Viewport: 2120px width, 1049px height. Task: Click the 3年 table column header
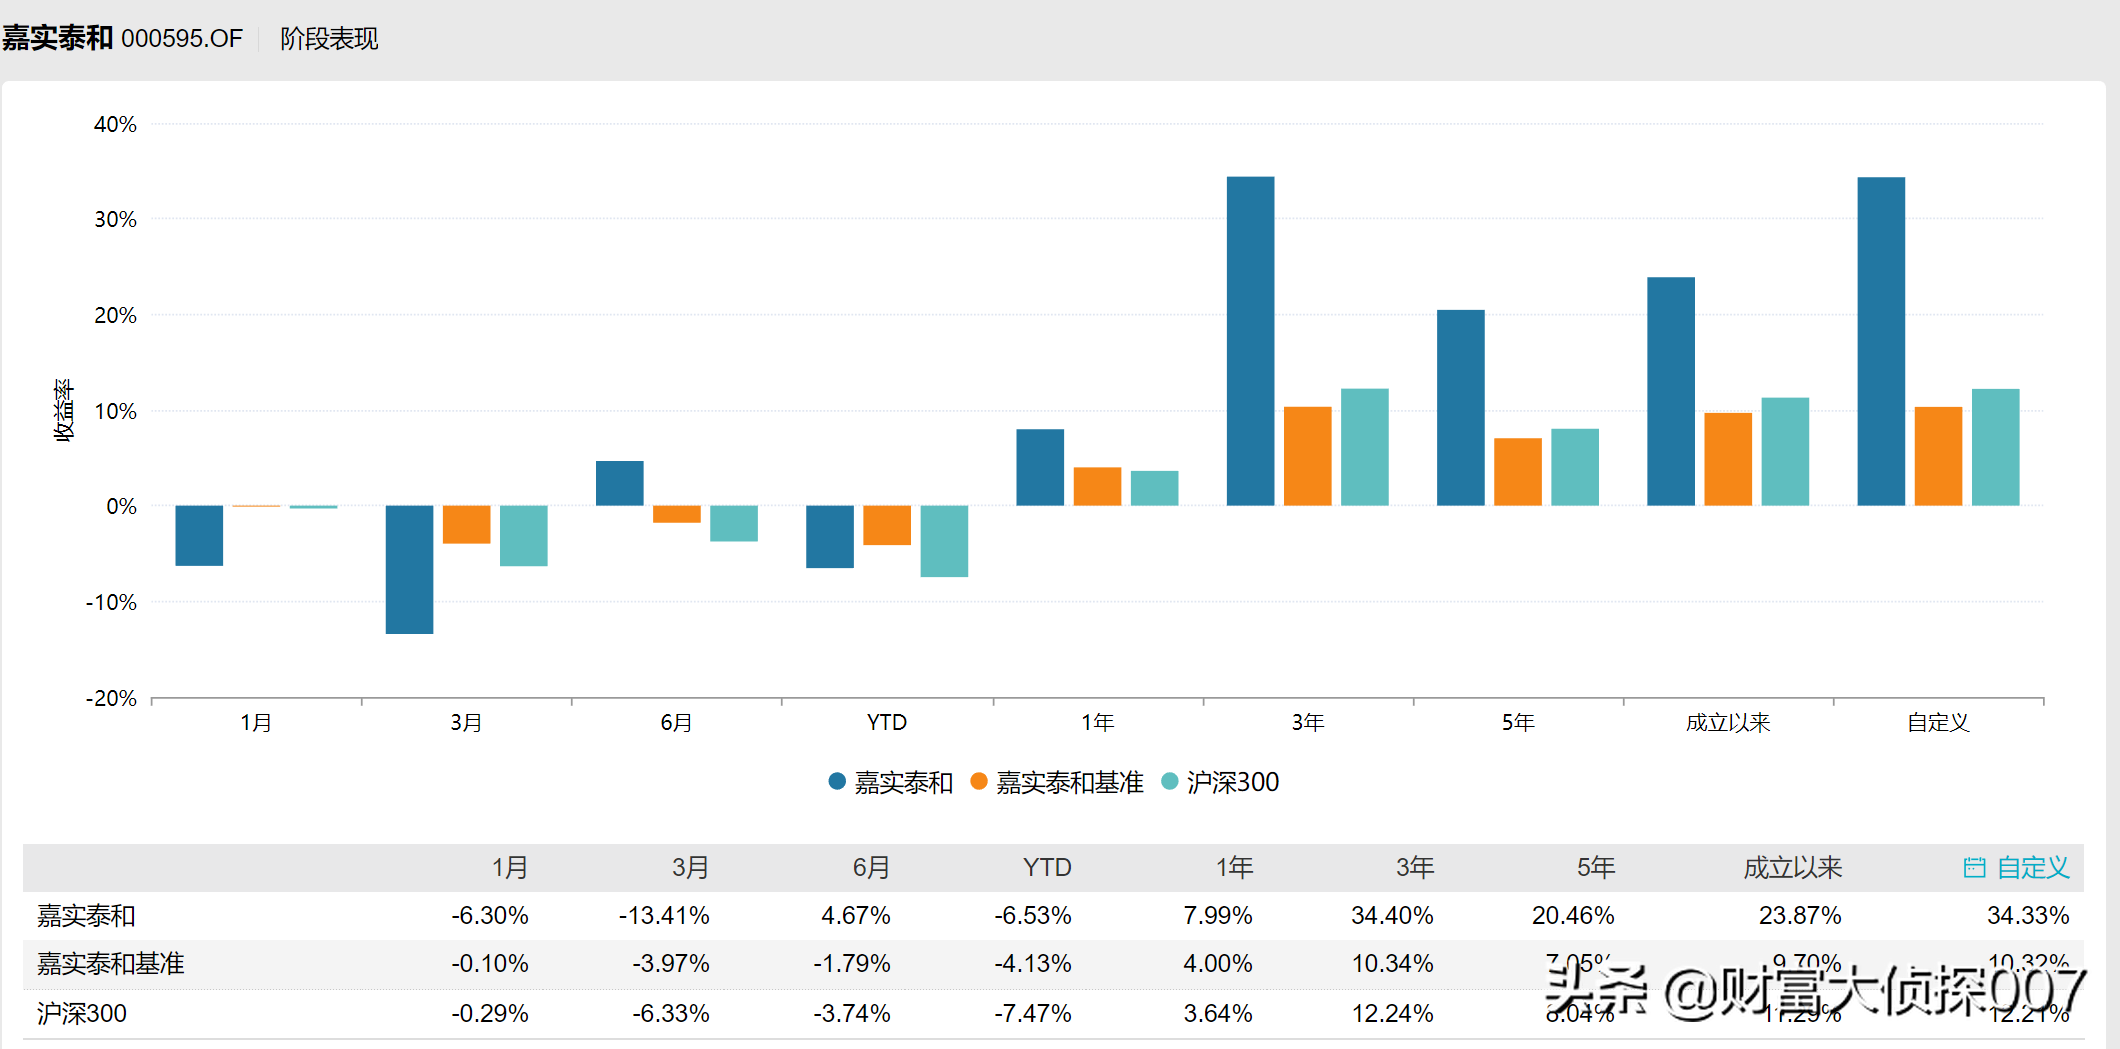[x=1416, y=867]
